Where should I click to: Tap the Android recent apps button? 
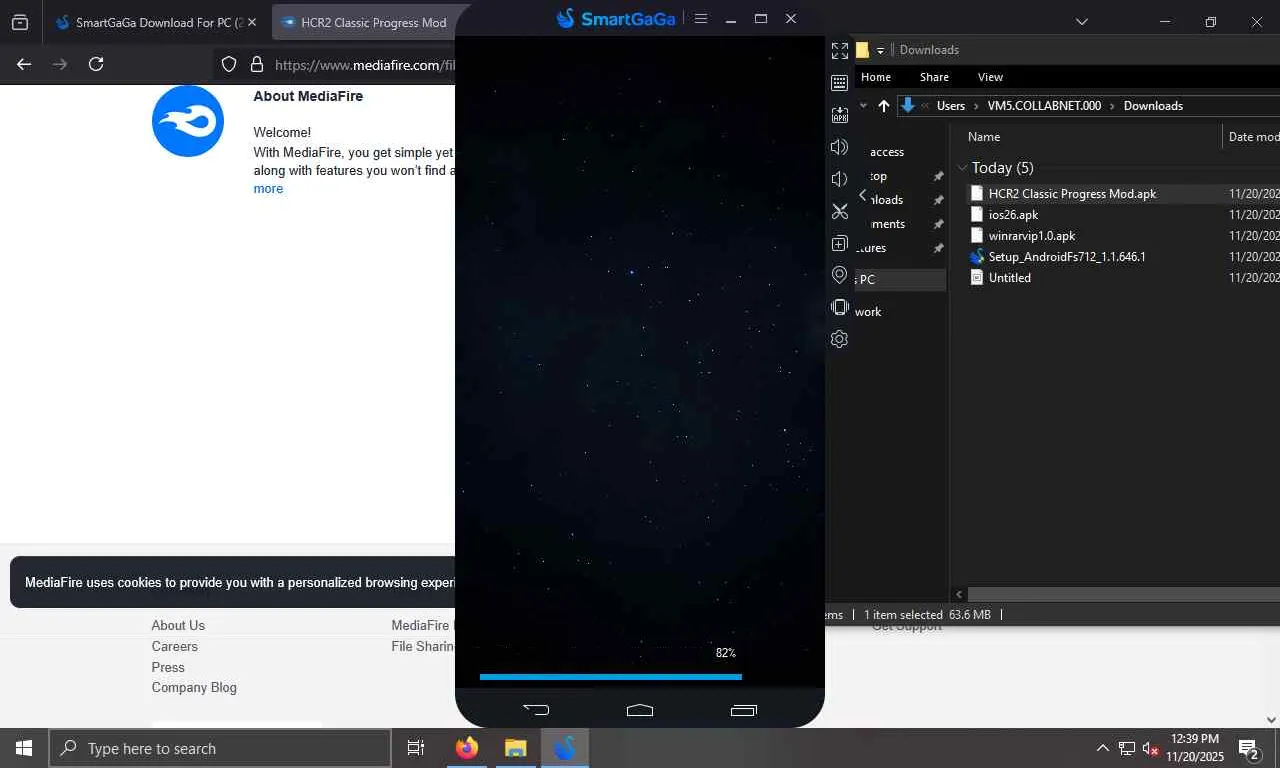tap(744, 710)
